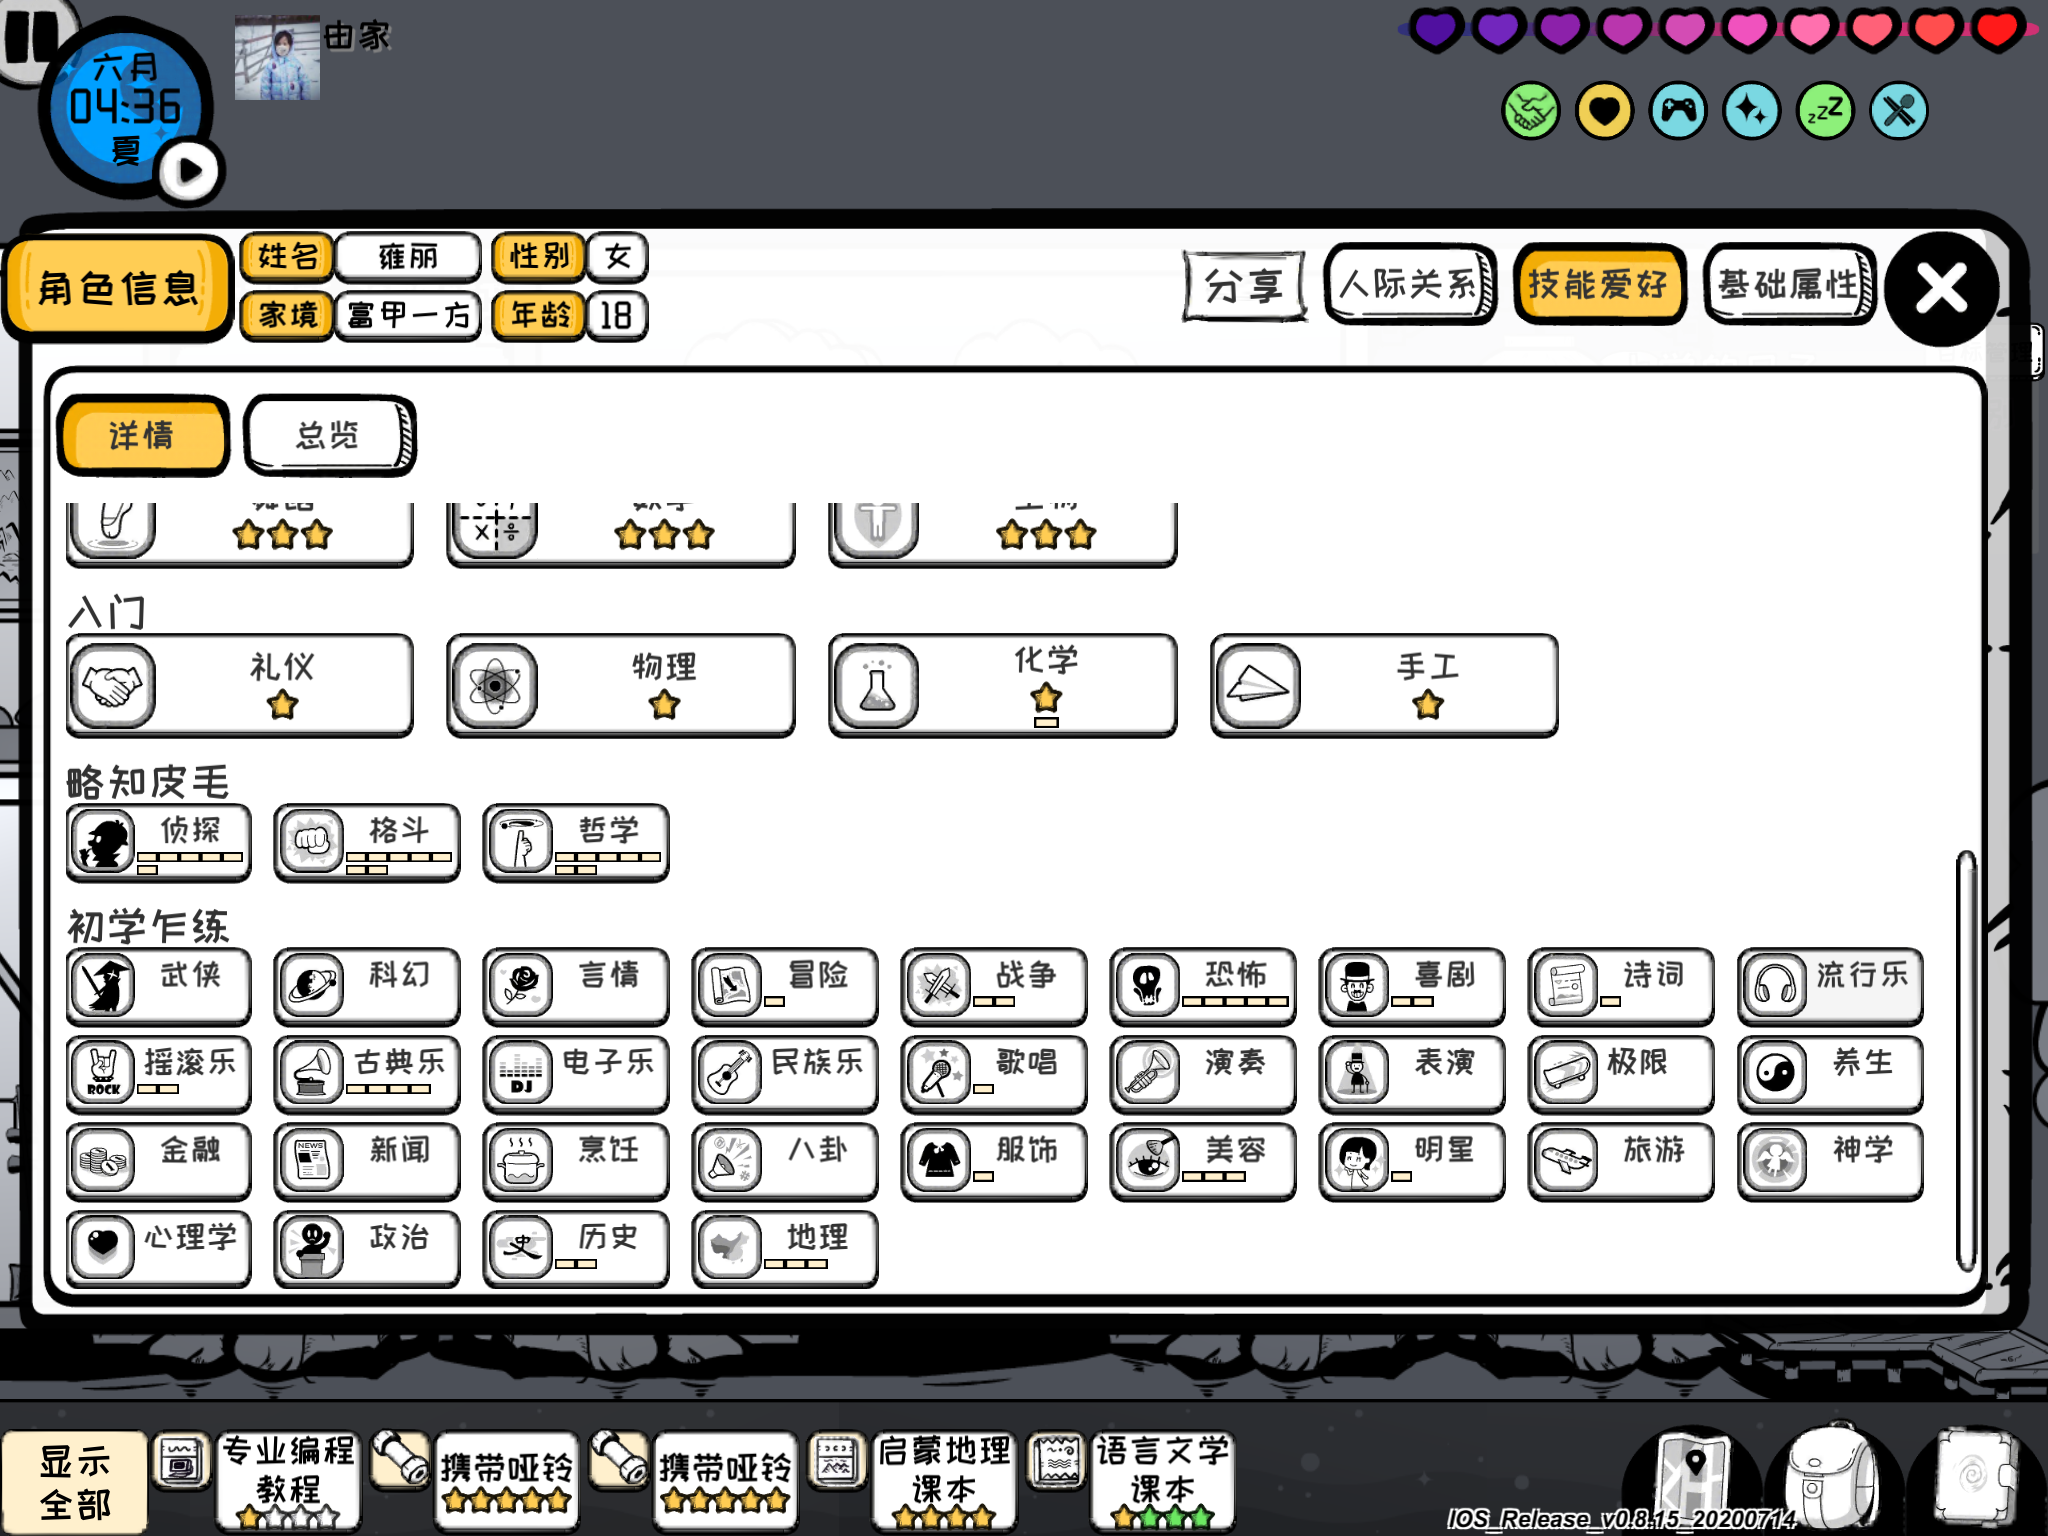Open the 武侠 swordsman hobby

(159, 987)
